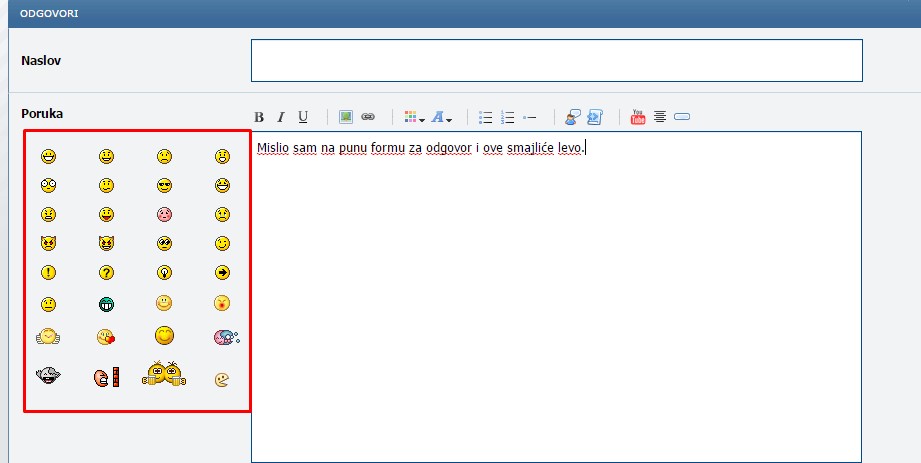Screen dimensions: 921x463
Task: Insert the shocked wide-eyed smiley
Action: (48, 186)
